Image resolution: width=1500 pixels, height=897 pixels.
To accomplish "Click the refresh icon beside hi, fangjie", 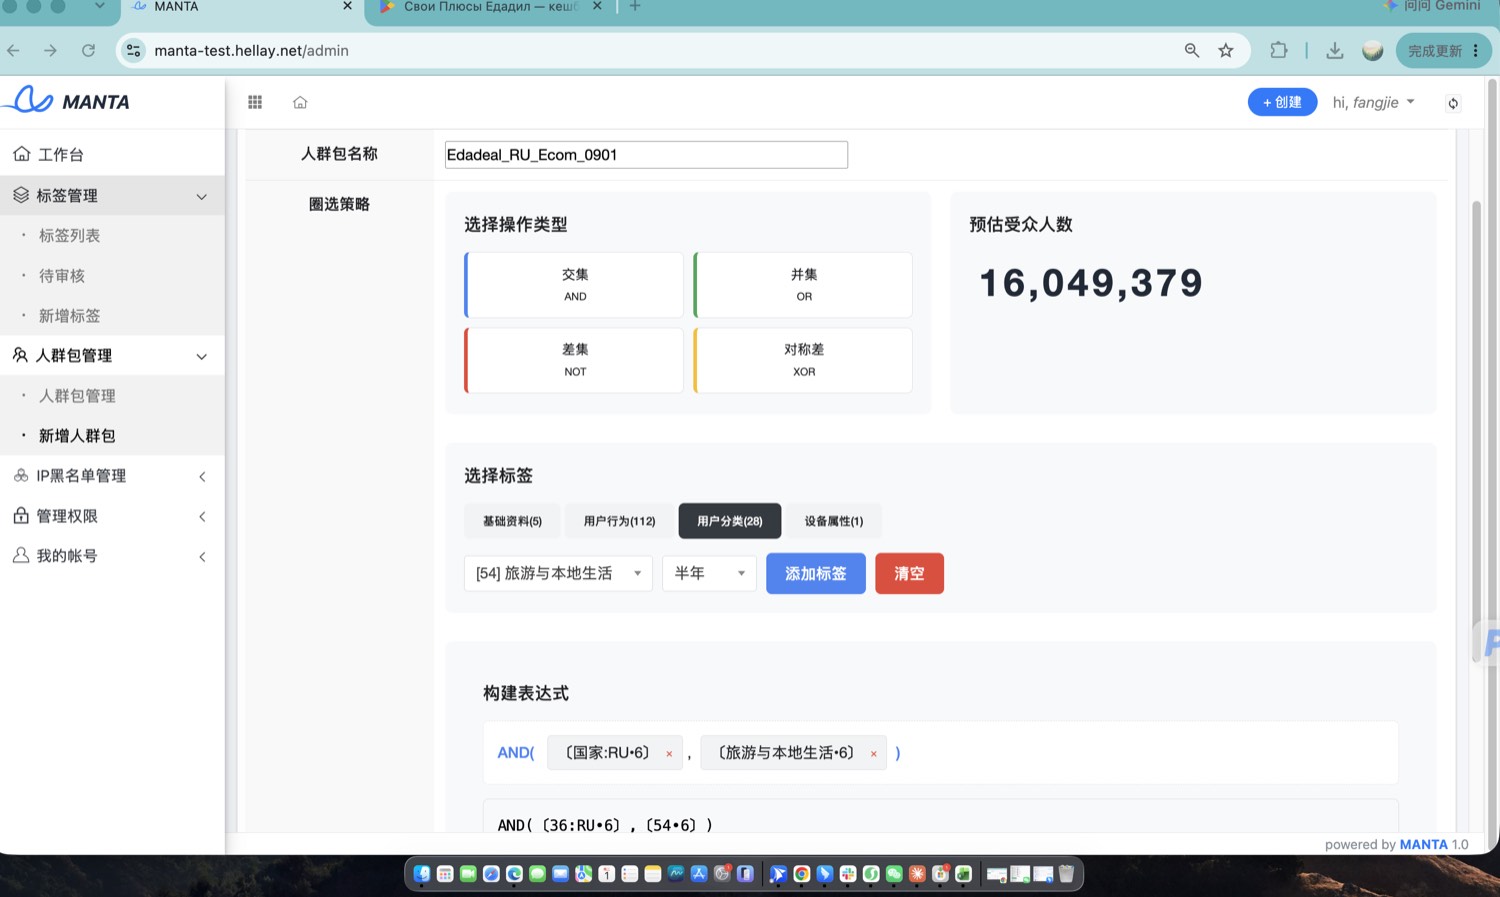I will pos(1453,103).
